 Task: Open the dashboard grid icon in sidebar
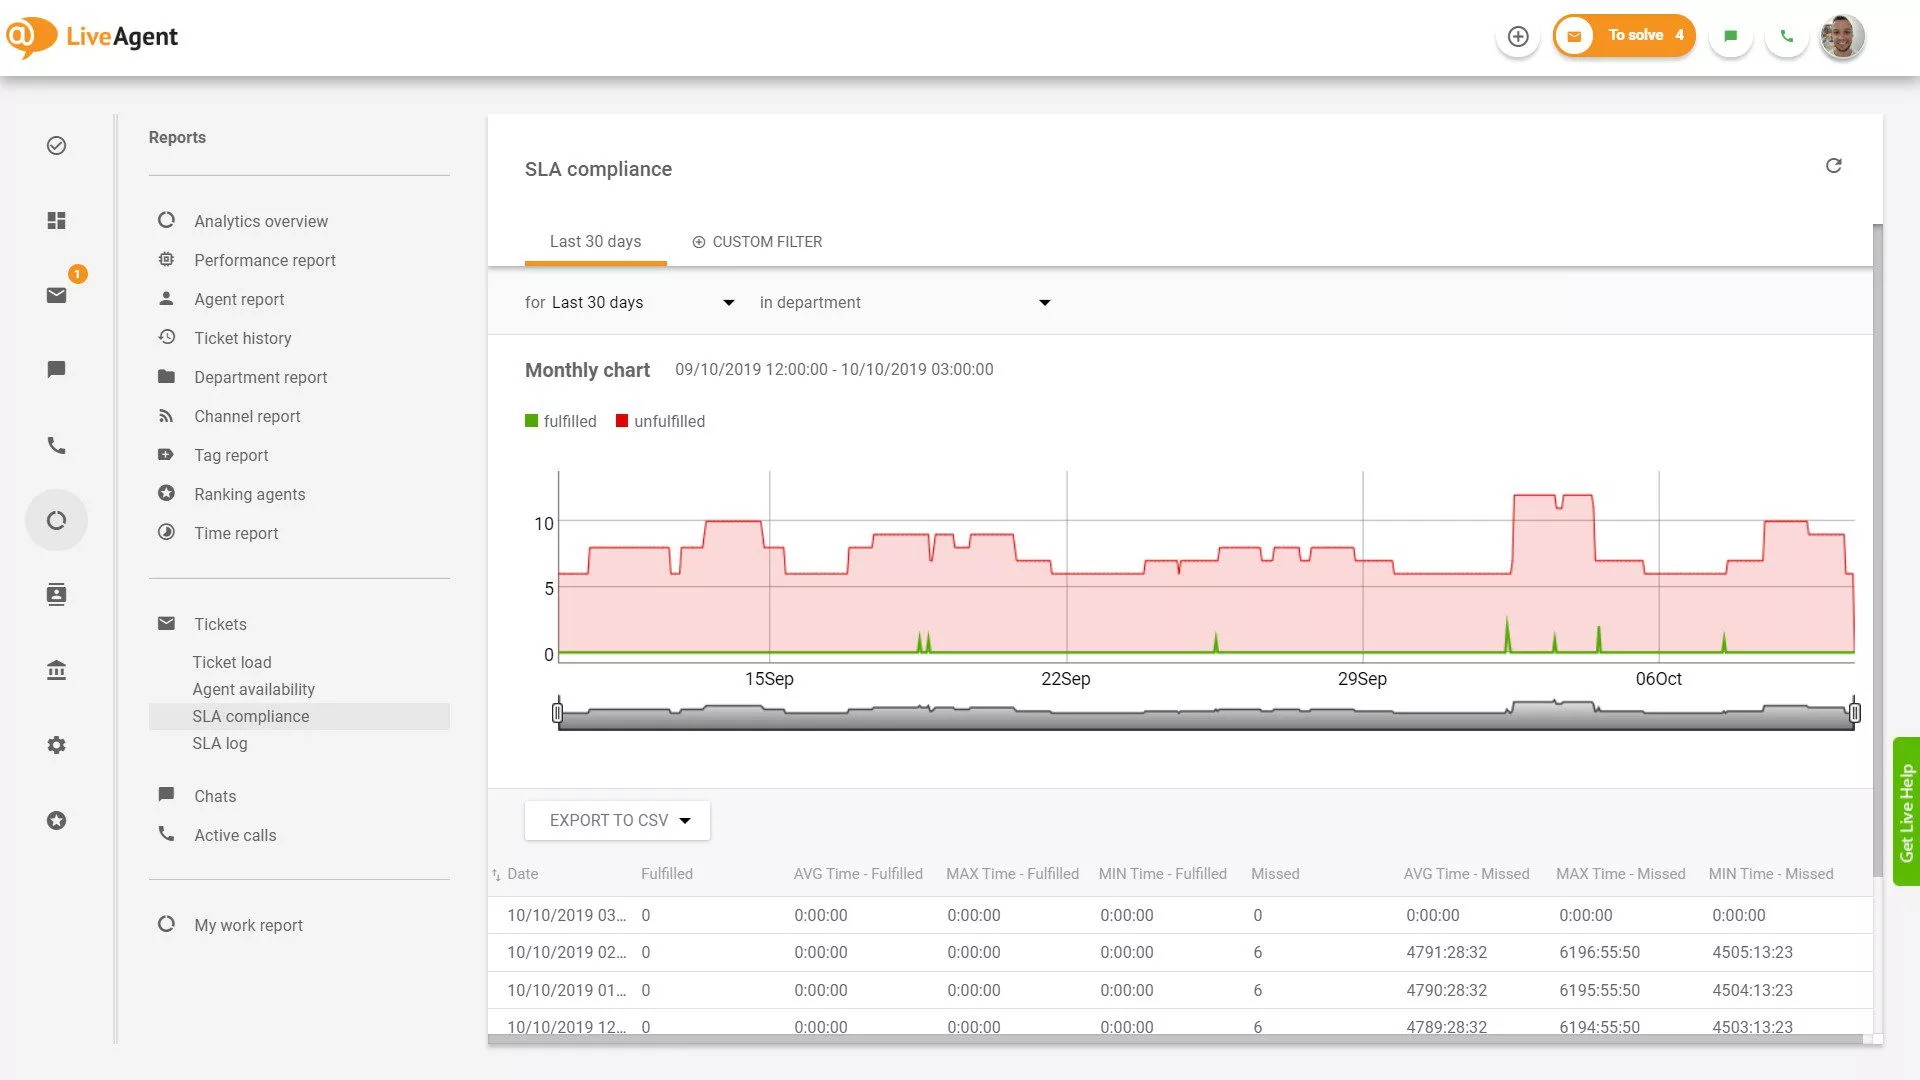pos(57,221)
